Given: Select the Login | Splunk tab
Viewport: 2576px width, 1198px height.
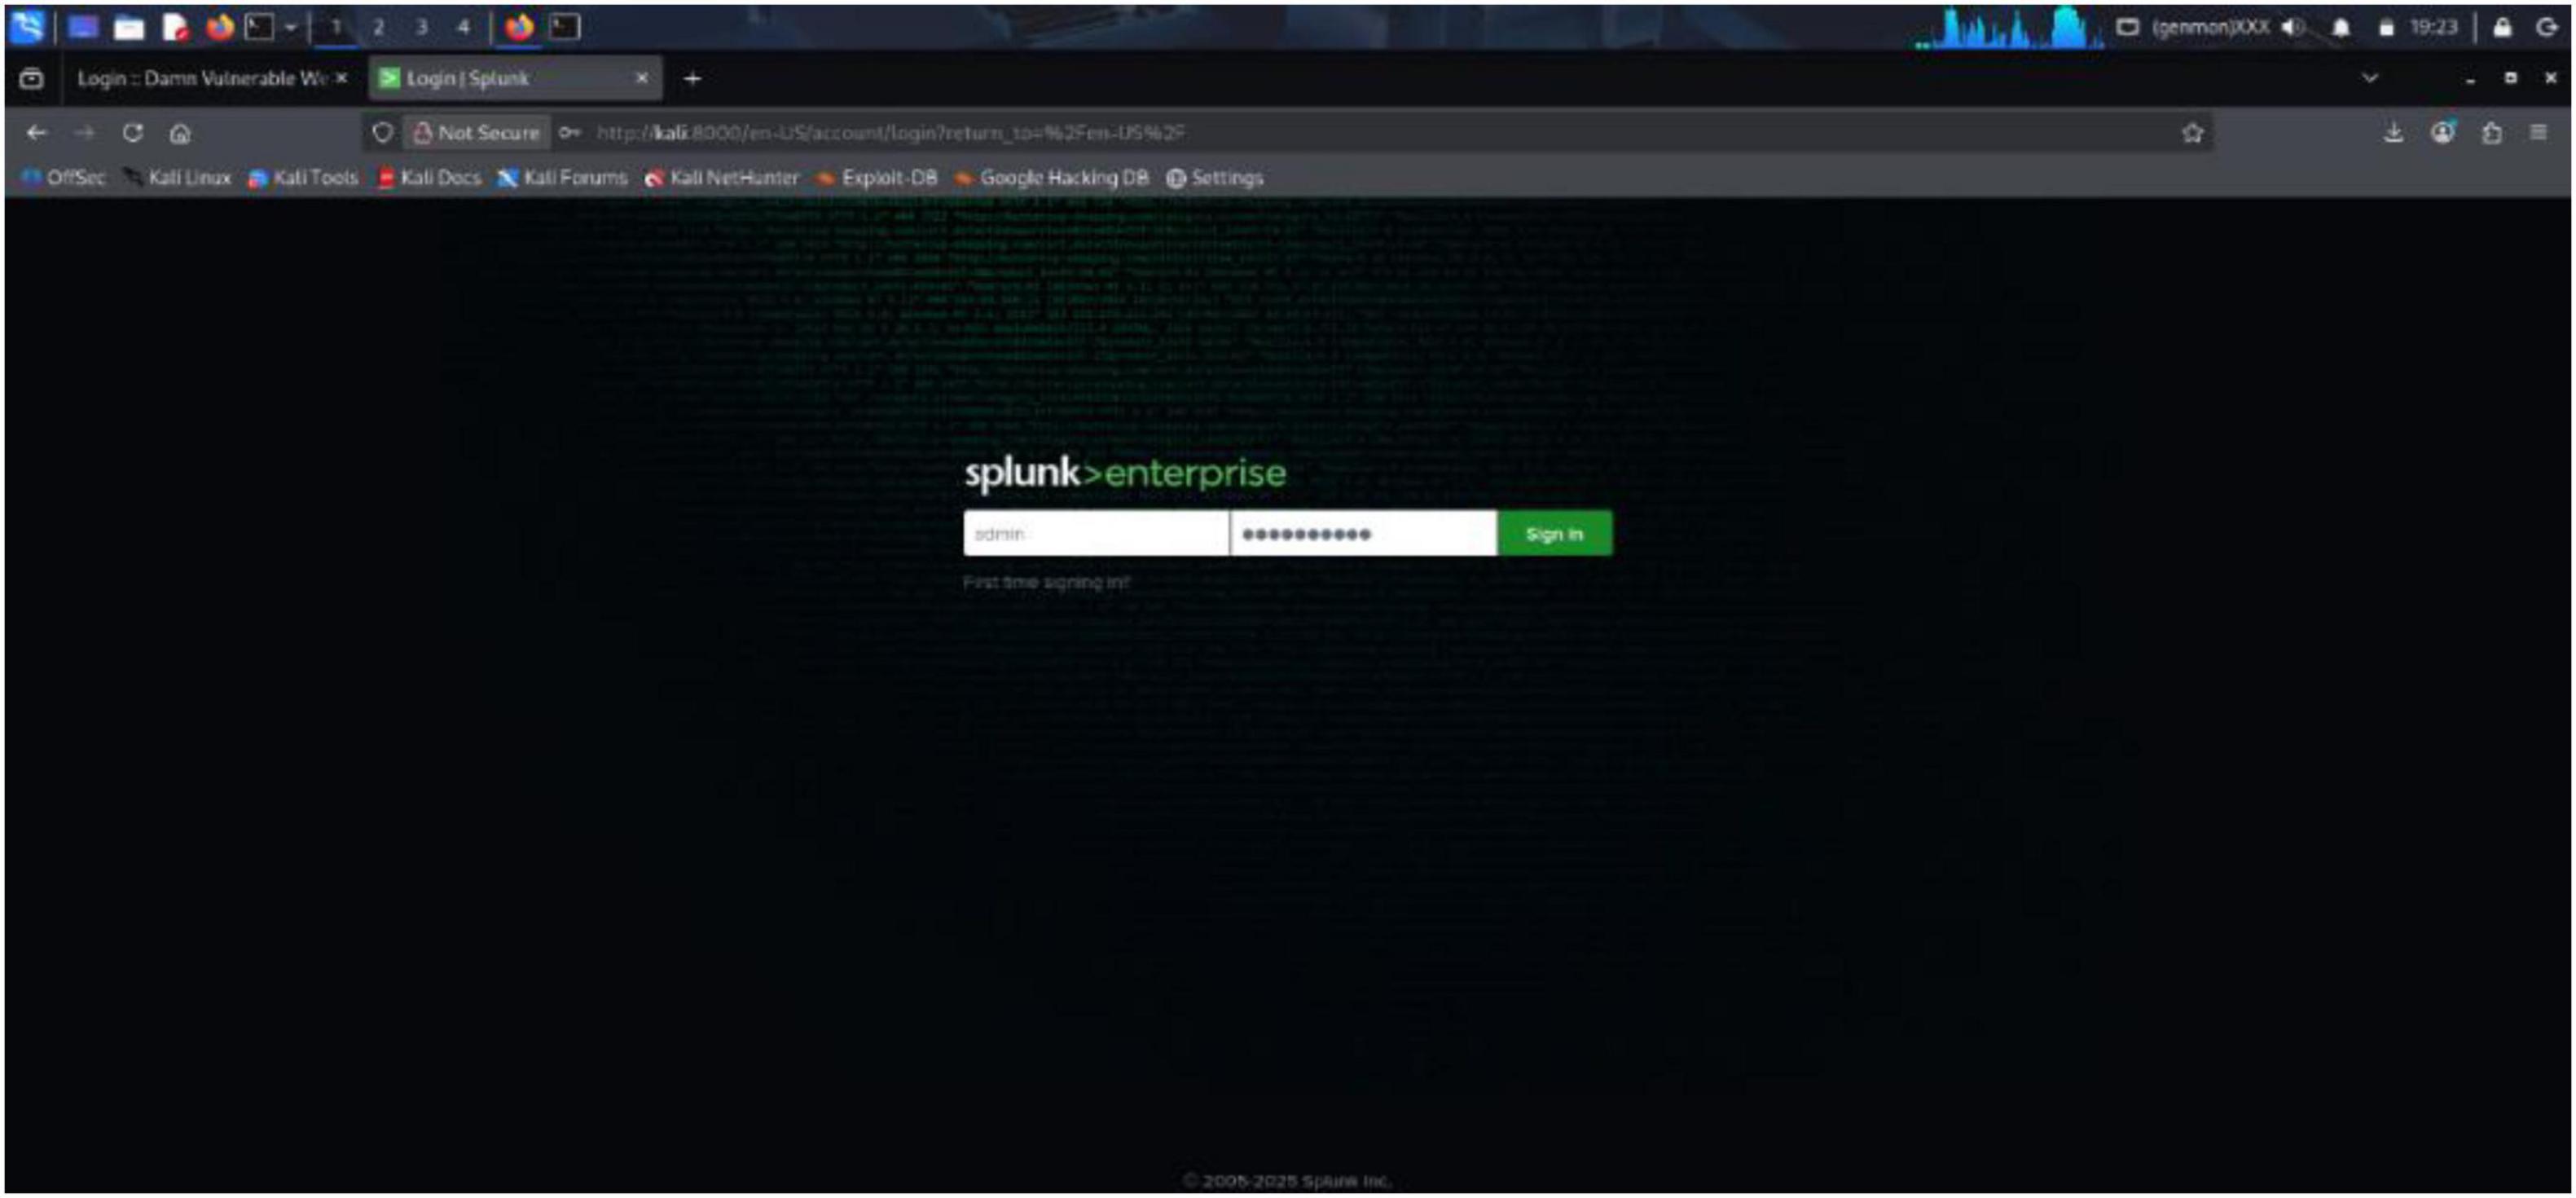Looking at the screenshot, I should (x=515, y=78).
